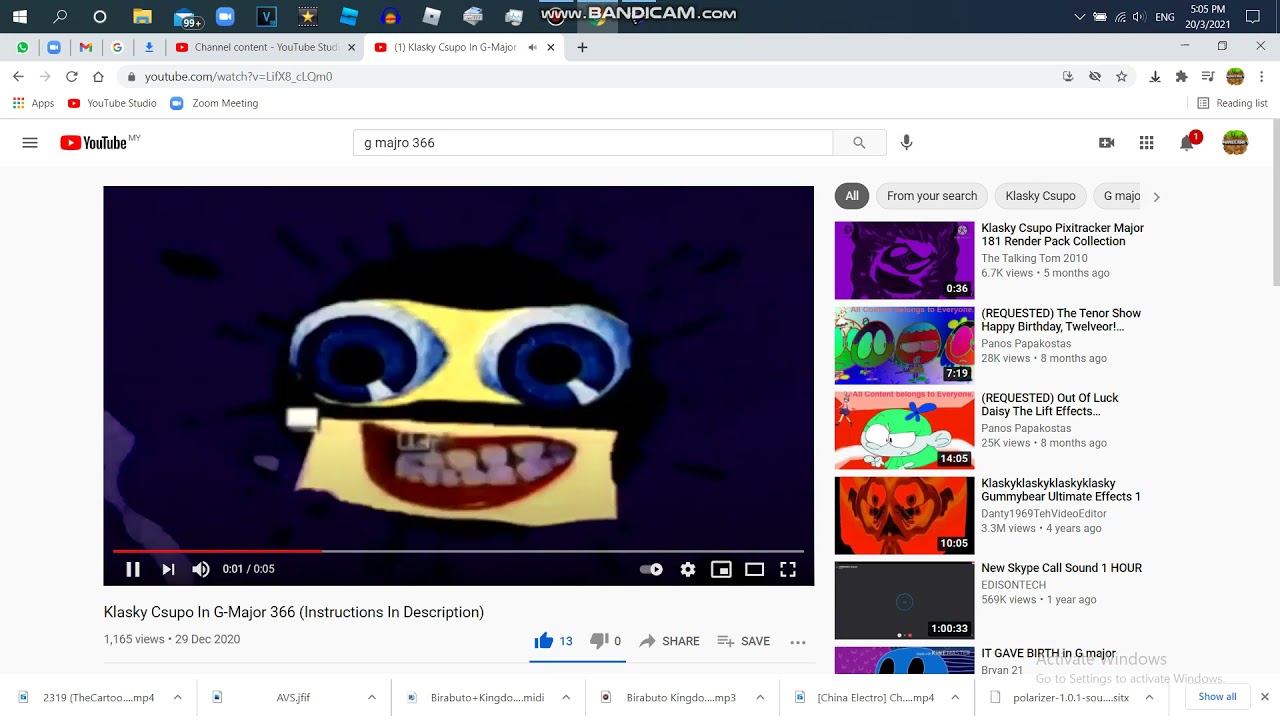
Task: Open Klasky Csupo Pixitracker Major 181 thumbnail
Action: (x=904, y=260)
